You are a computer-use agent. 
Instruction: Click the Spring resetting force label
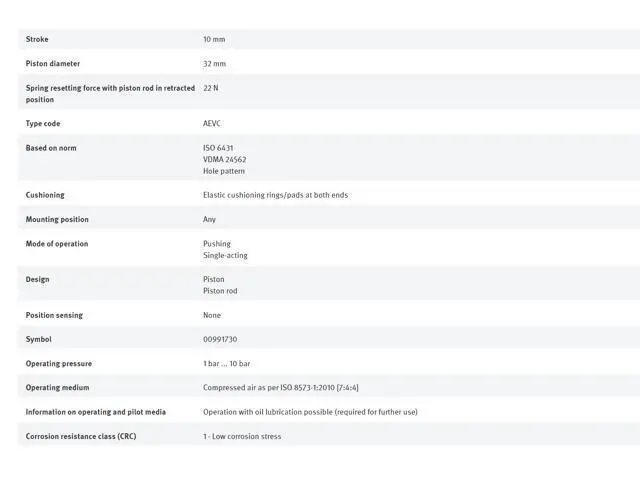[108, 88]
